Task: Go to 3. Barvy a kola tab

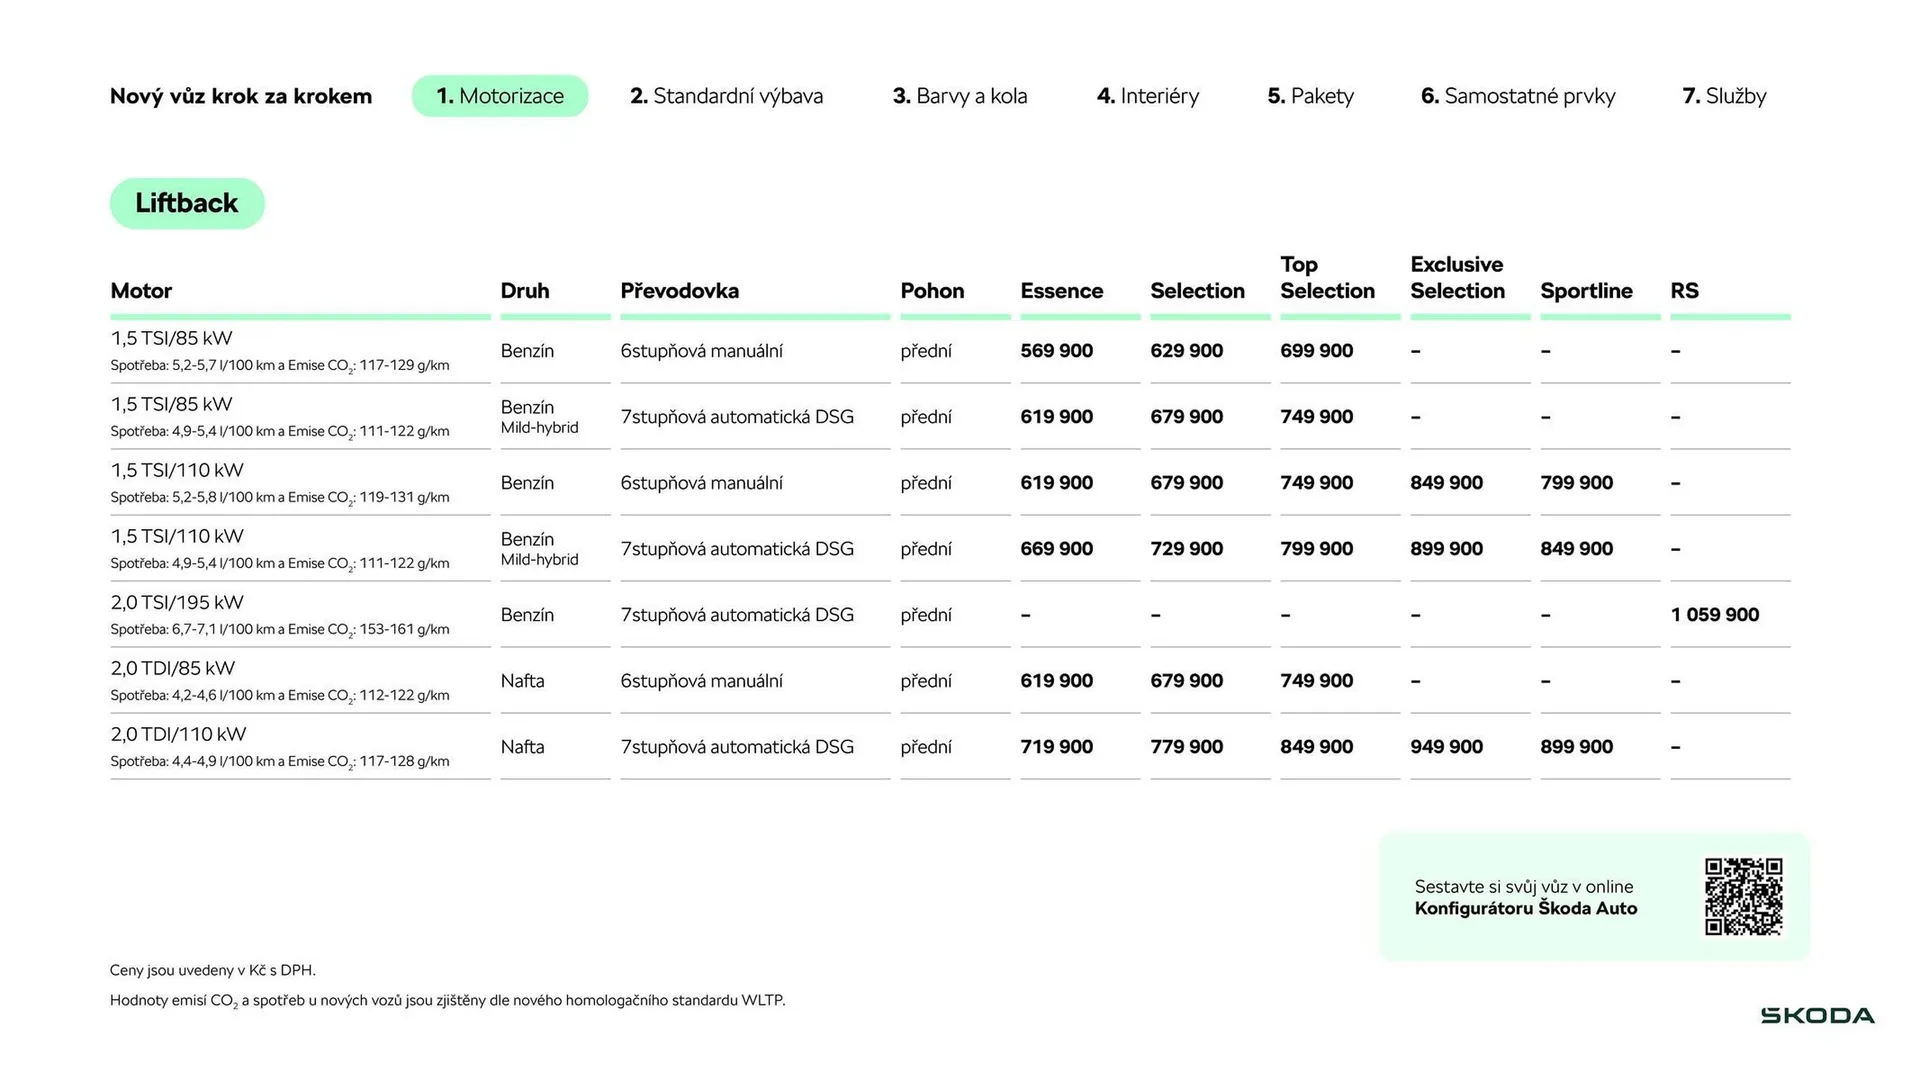Action: [960, 96]
